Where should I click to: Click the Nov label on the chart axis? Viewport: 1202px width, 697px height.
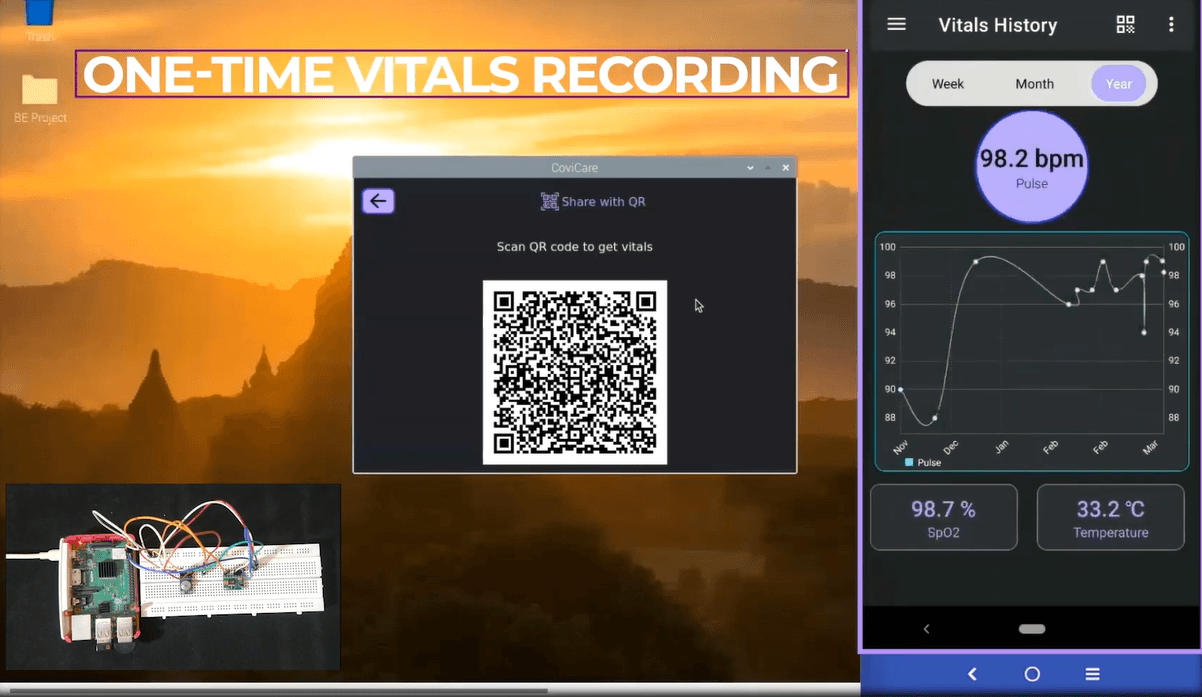tap(901, 445)
